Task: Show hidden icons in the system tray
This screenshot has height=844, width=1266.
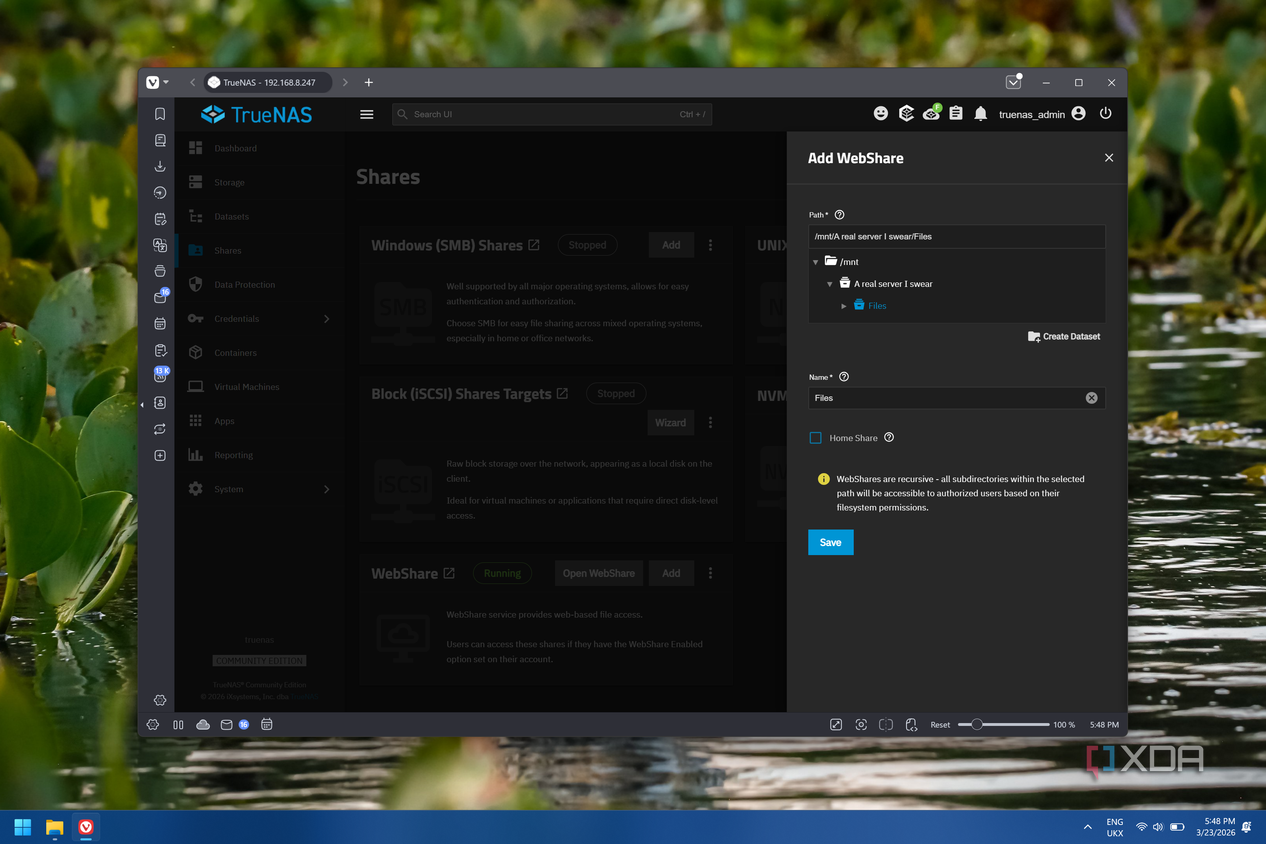Action: click(x=1087, y=827)
